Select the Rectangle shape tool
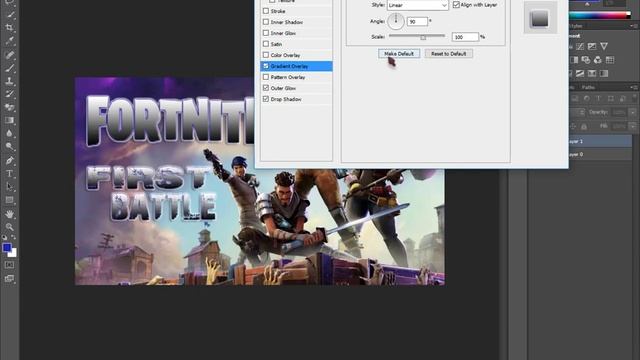This screenshot has width=640, height=360. [x=9, y=200]
